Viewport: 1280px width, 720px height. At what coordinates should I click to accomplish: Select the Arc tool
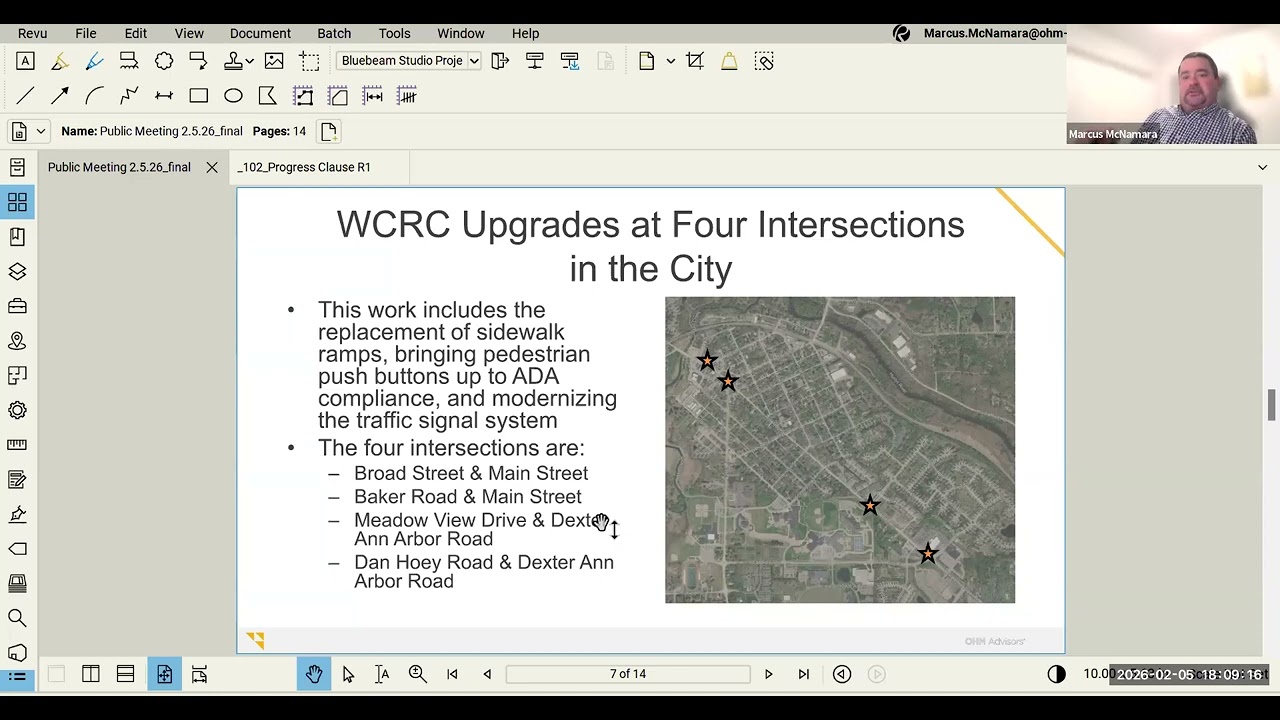point(94,96)
